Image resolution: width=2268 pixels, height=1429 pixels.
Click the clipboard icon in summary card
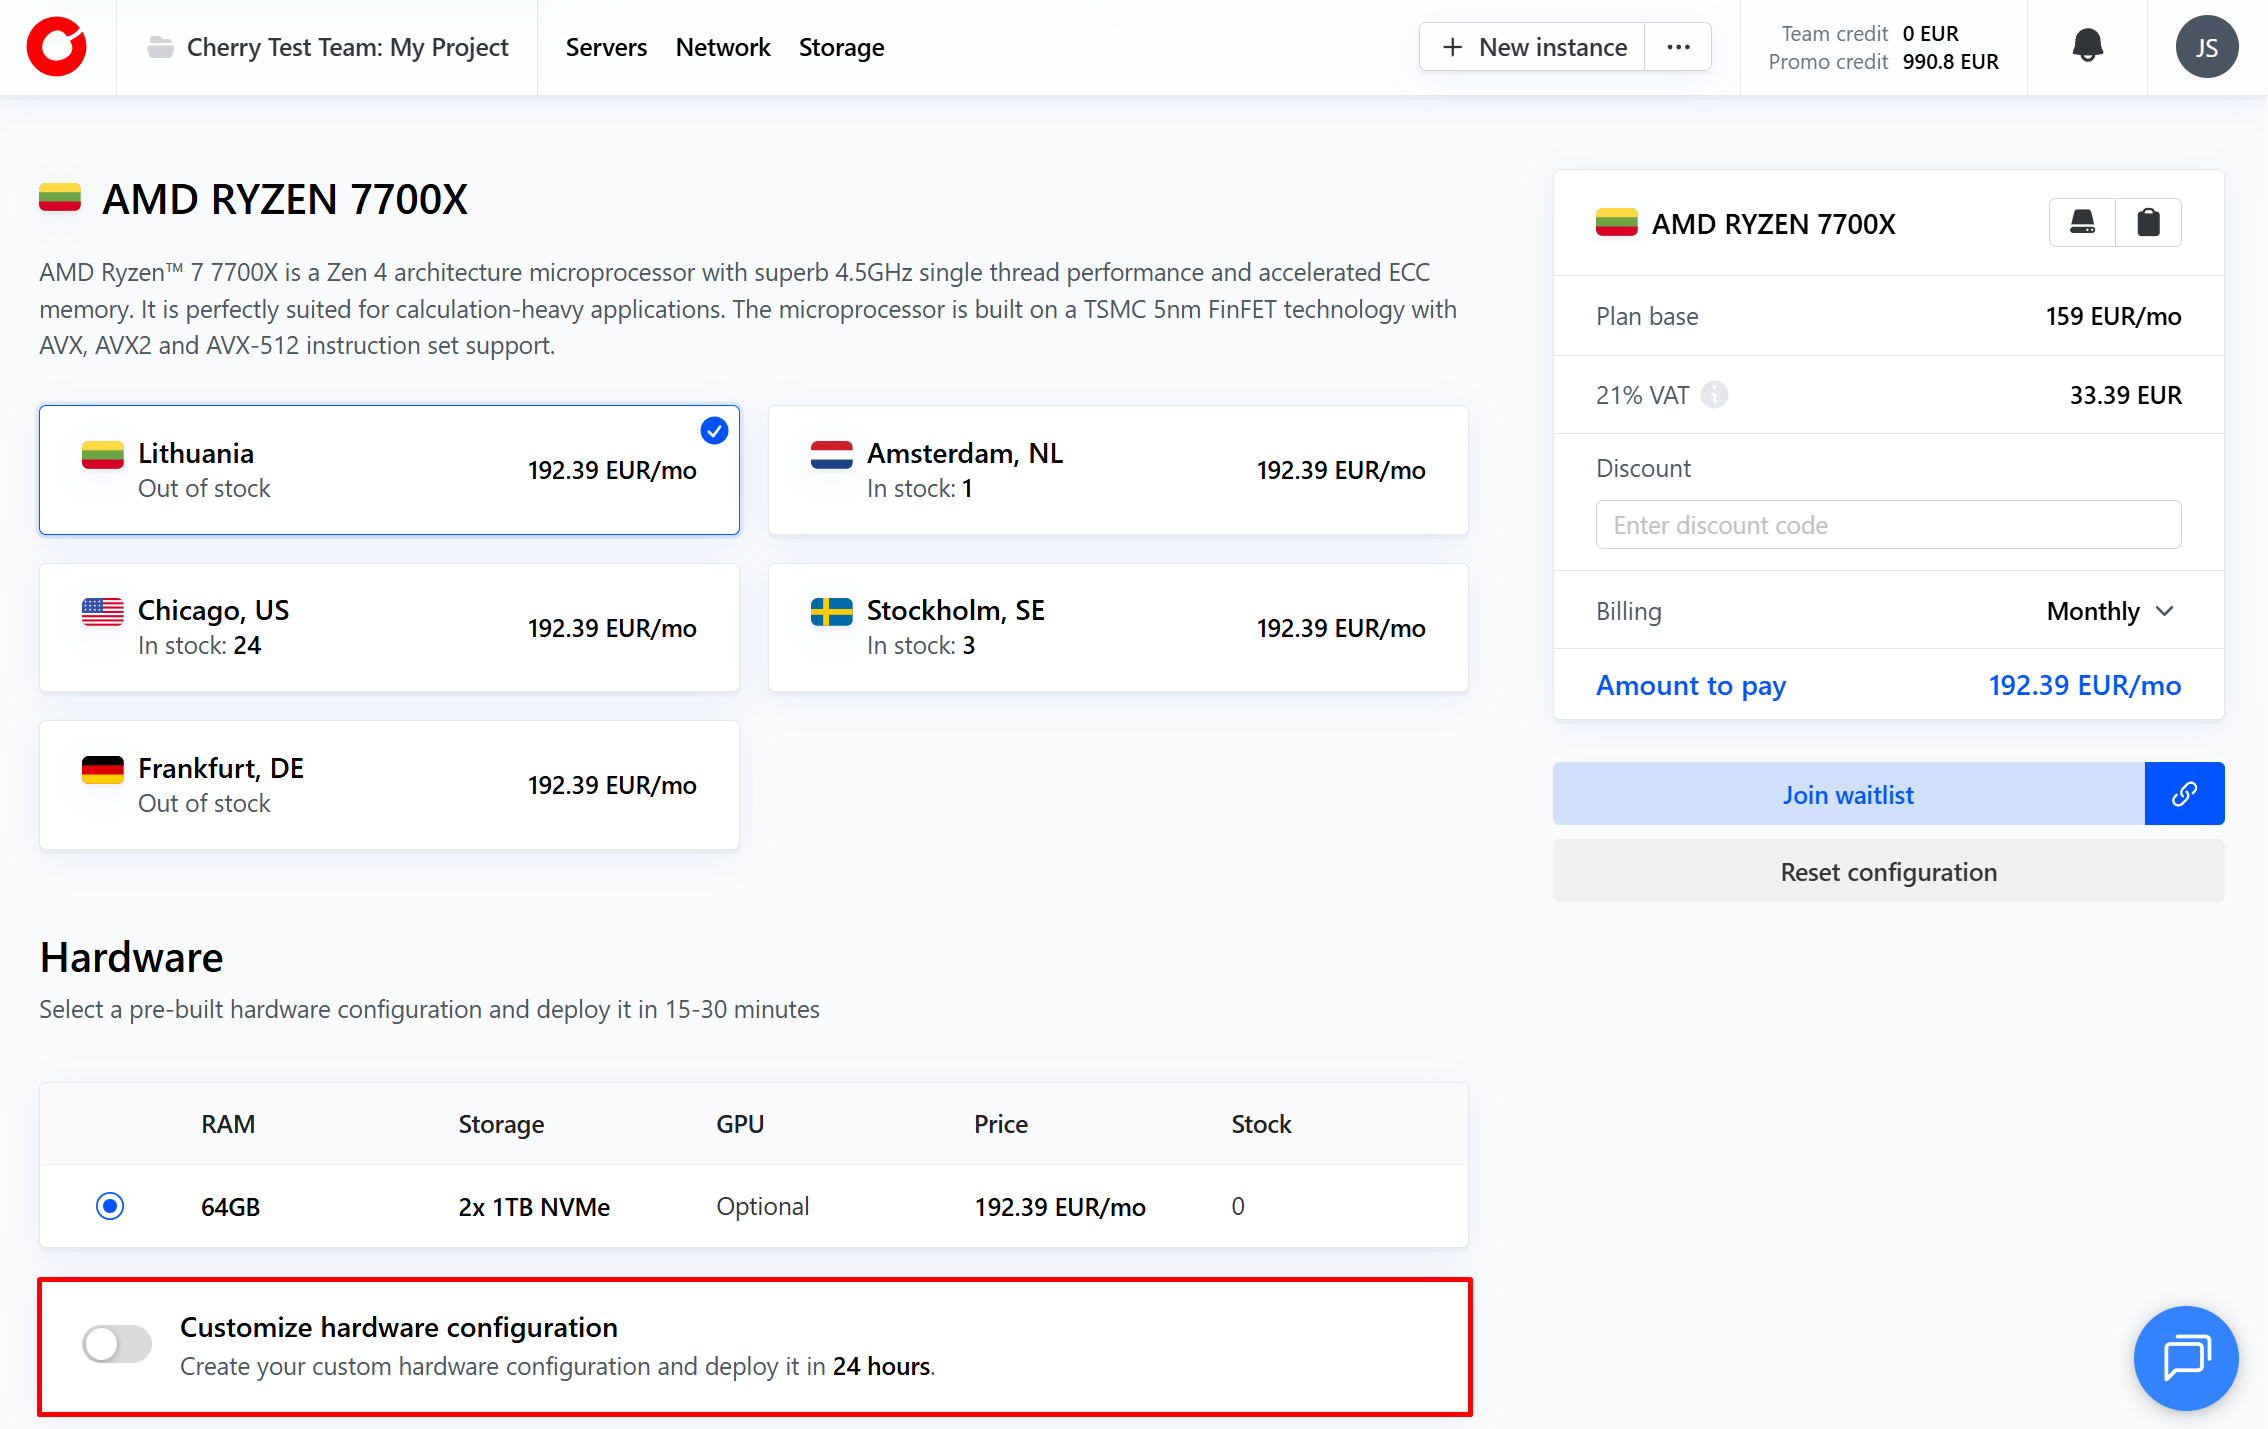pos(2148,222)
